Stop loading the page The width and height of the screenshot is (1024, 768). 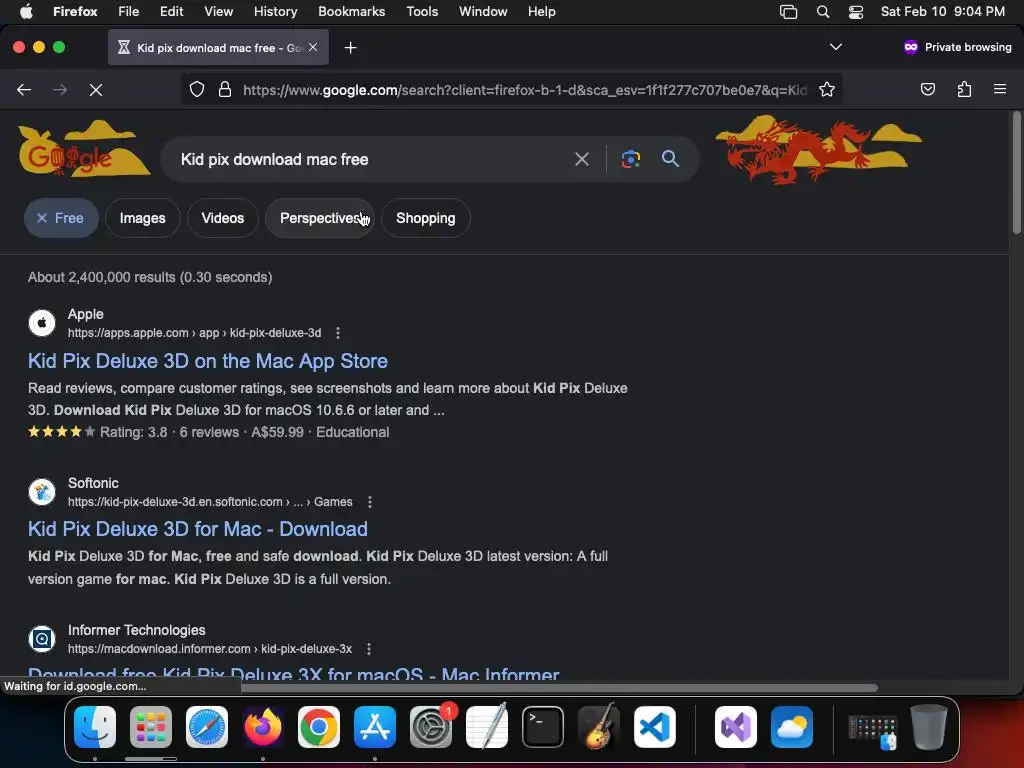(96, 89)
